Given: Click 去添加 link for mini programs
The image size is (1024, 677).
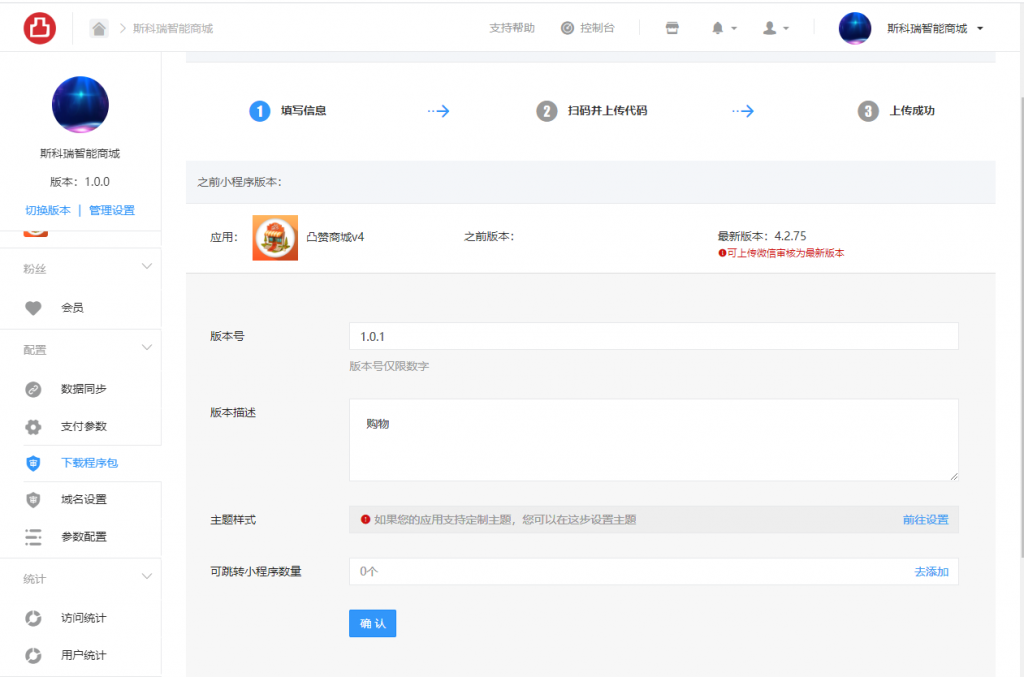Looking at the screenshot, I should click(x=931, y=571).
